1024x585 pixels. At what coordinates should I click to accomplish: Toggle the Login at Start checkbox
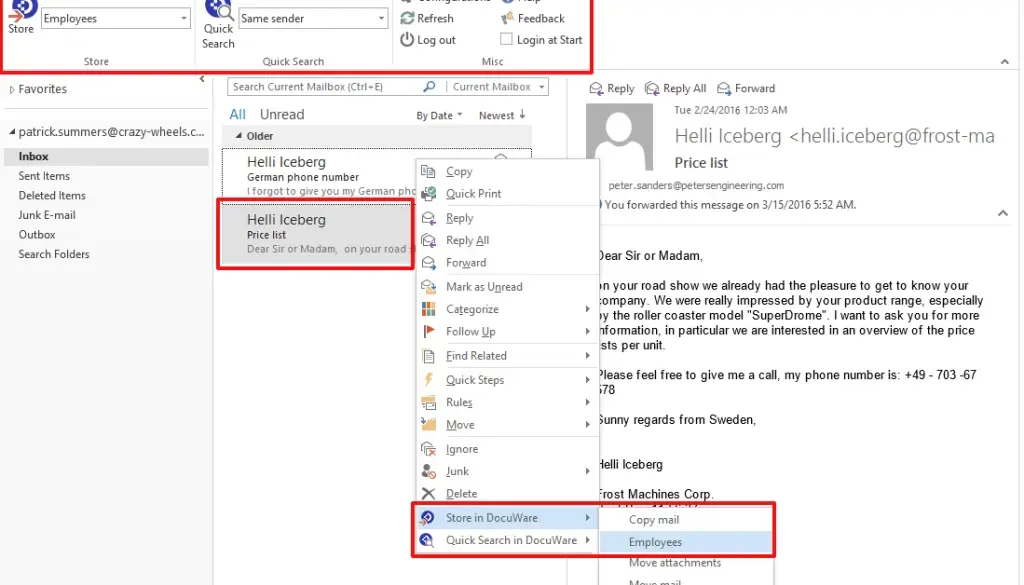tap(506, 39)
